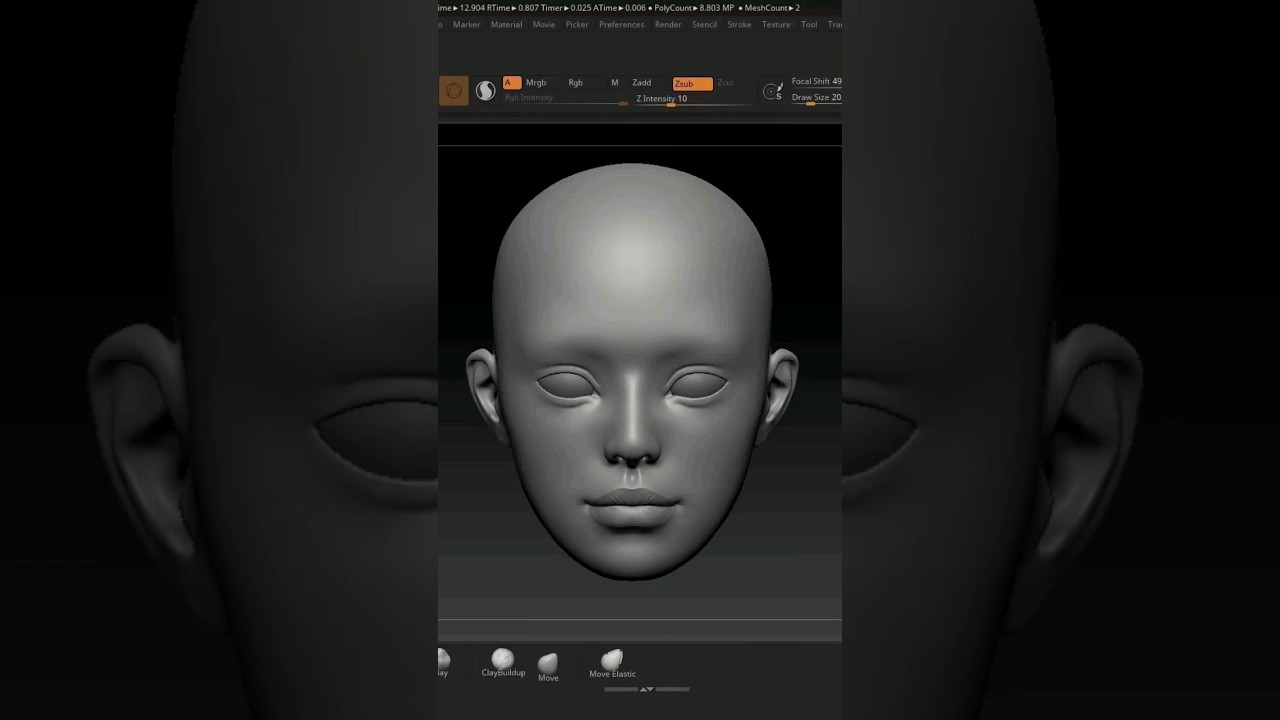Enable Mrgb mode
The height and width of the screenshot is (720, 1280).
pos(536,83)
